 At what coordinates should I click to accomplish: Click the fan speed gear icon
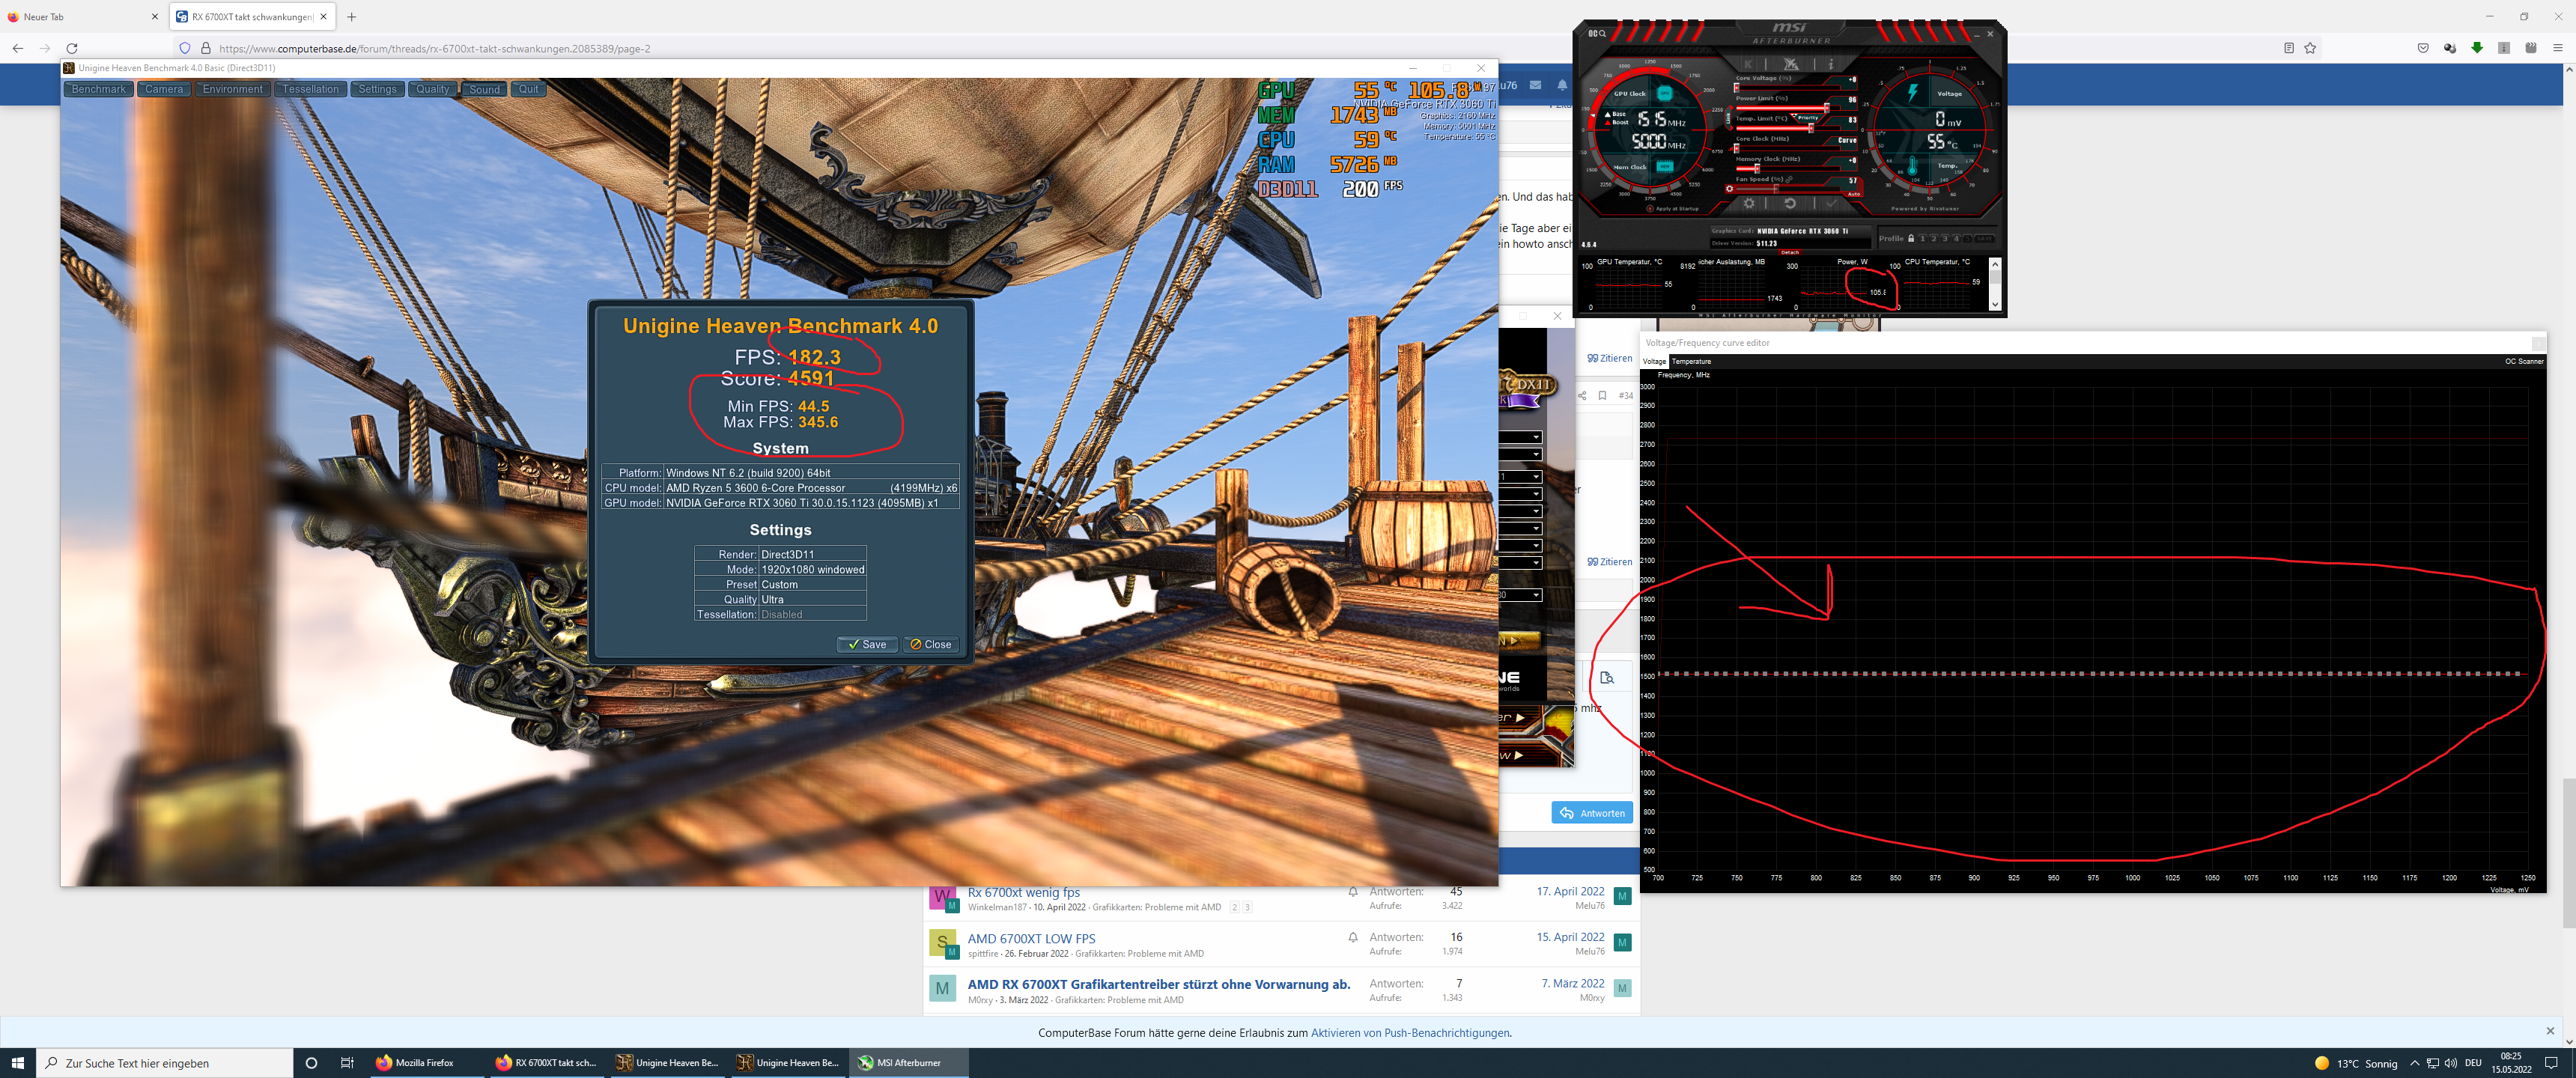tap(1730, 189)
